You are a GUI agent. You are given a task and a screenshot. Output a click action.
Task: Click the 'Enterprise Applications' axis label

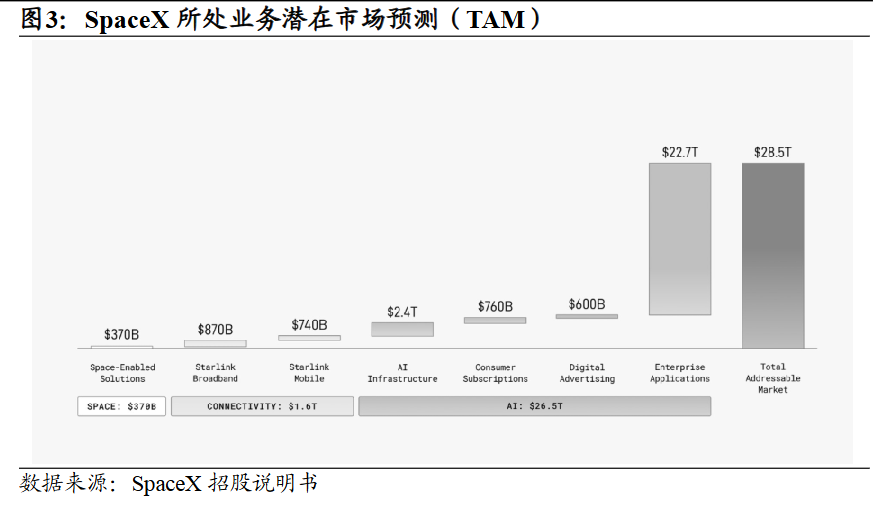pos(680,373)
